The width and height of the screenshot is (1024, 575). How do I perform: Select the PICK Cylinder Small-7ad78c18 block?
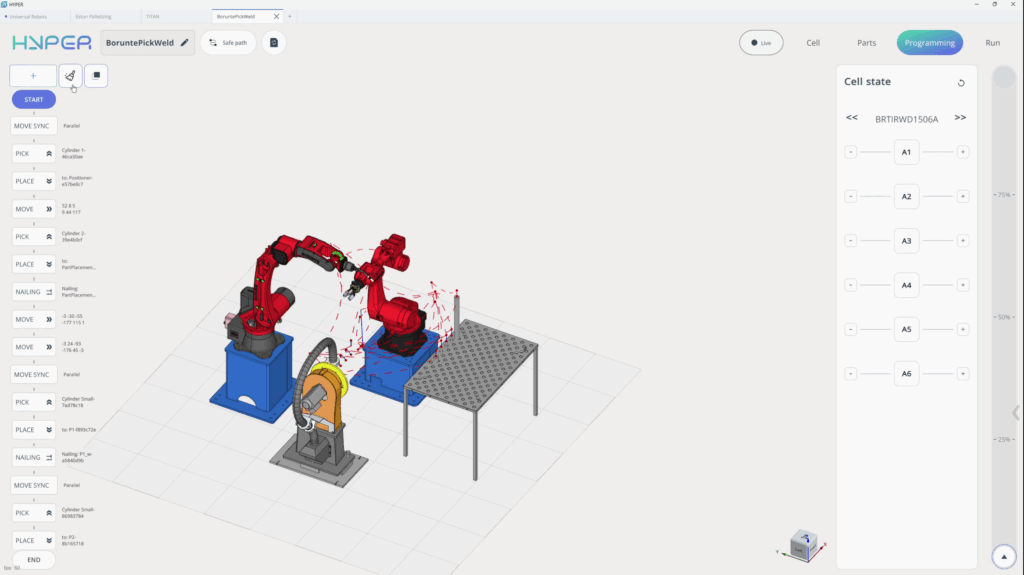click(34, 402)
